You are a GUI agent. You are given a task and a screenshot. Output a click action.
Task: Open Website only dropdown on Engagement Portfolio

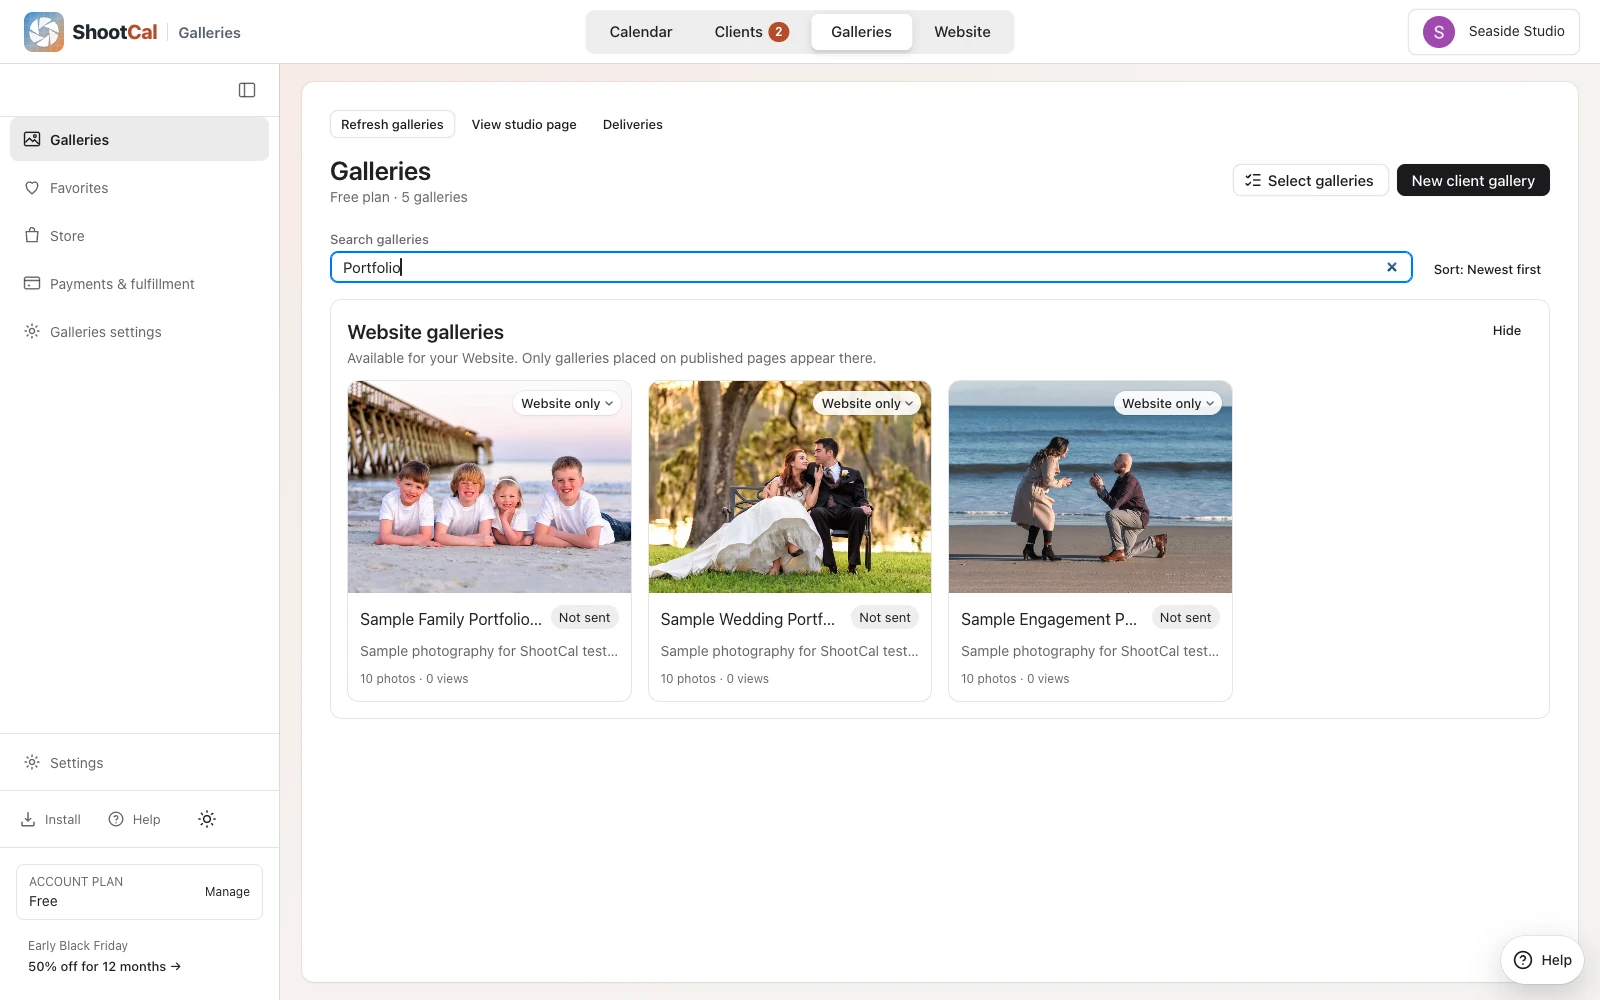(x=1168, y=403)
